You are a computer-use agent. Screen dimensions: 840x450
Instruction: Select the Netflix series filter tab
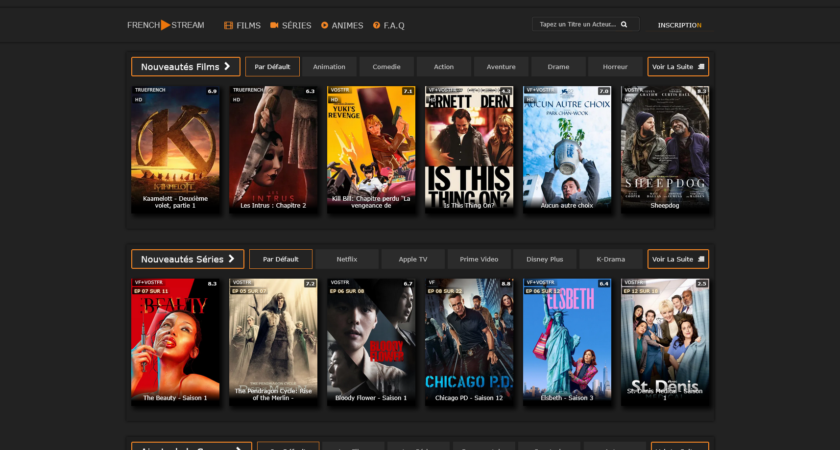[347, 259]
